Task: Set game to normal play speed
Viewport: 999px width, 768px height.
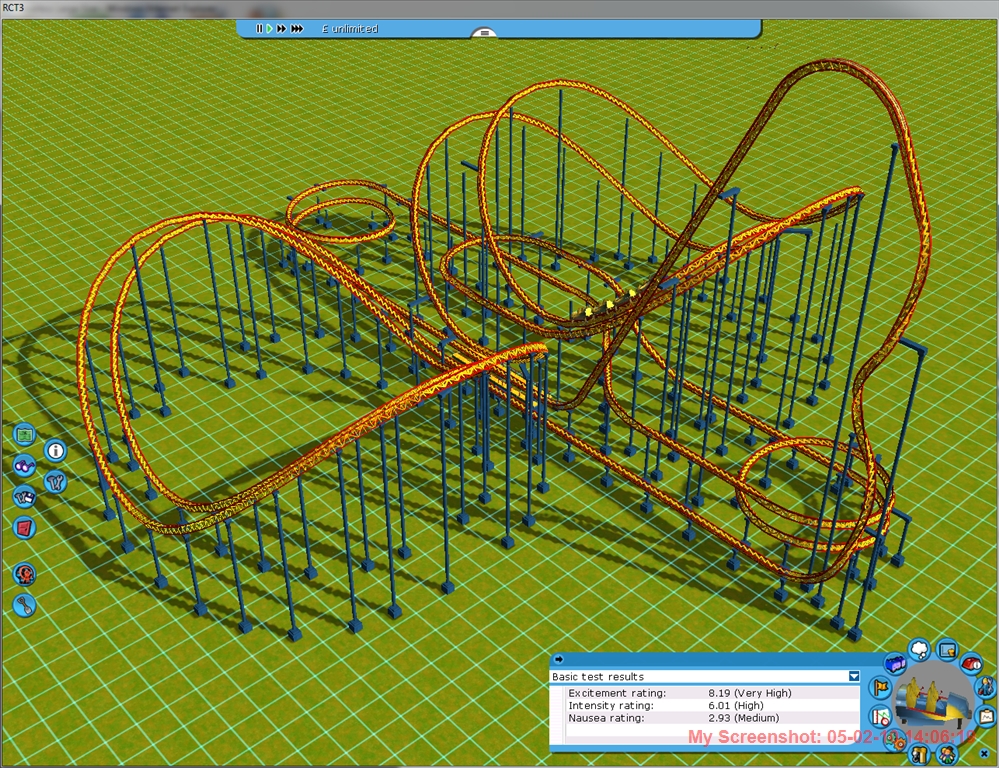Action: (x=270, y=29)
